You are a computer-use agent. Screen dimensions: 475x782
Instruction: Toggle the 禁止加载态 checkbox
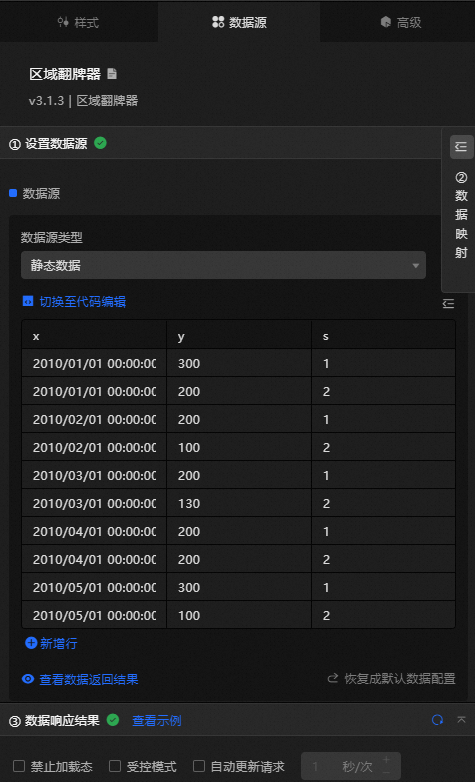(19, 766)
